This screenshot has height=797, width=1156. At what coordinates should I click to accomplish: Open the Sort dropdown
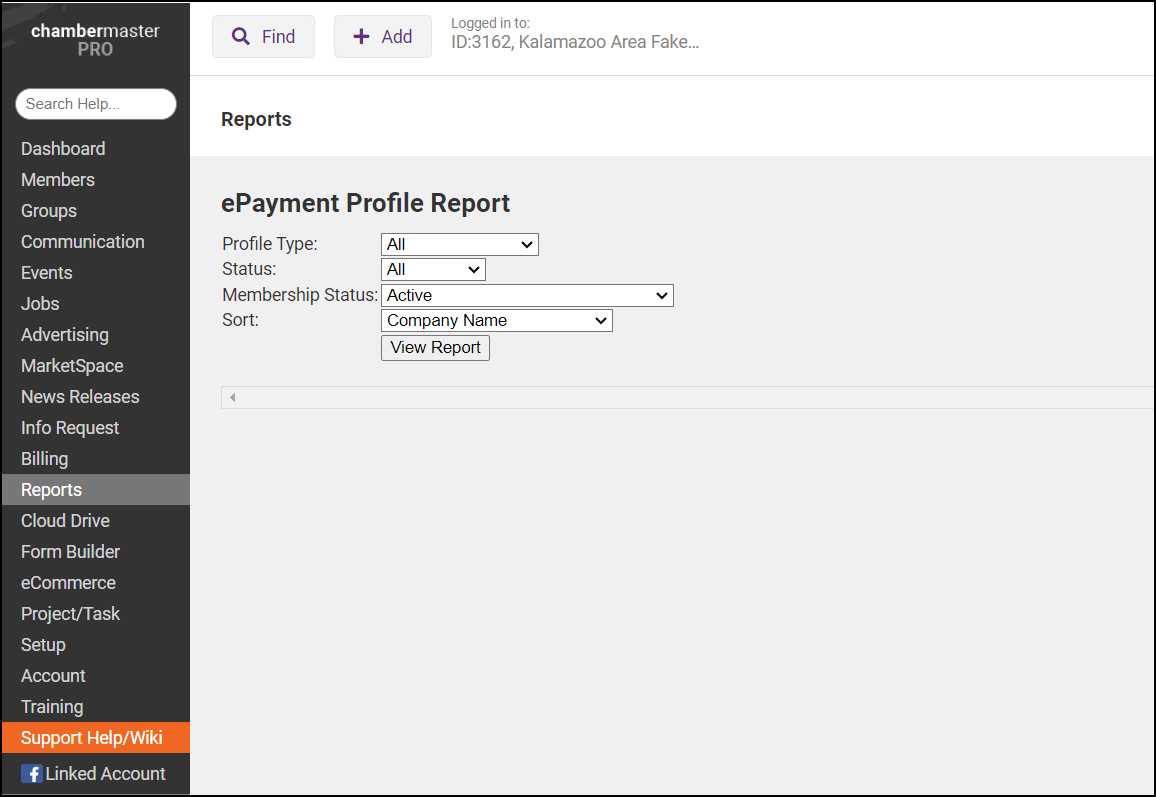(496, 321)
